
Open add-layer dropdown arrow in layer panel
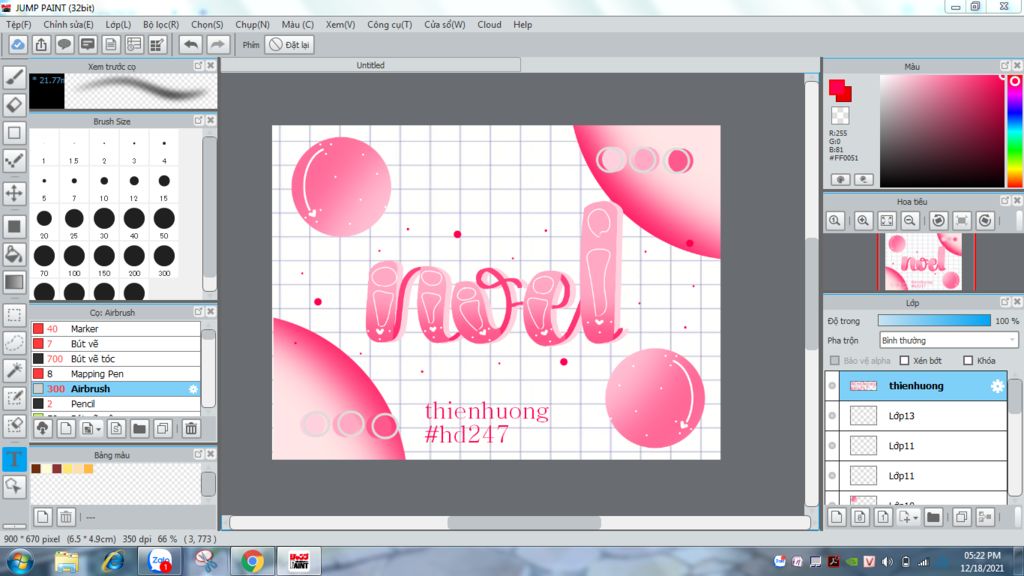click(x=915, y=518)
